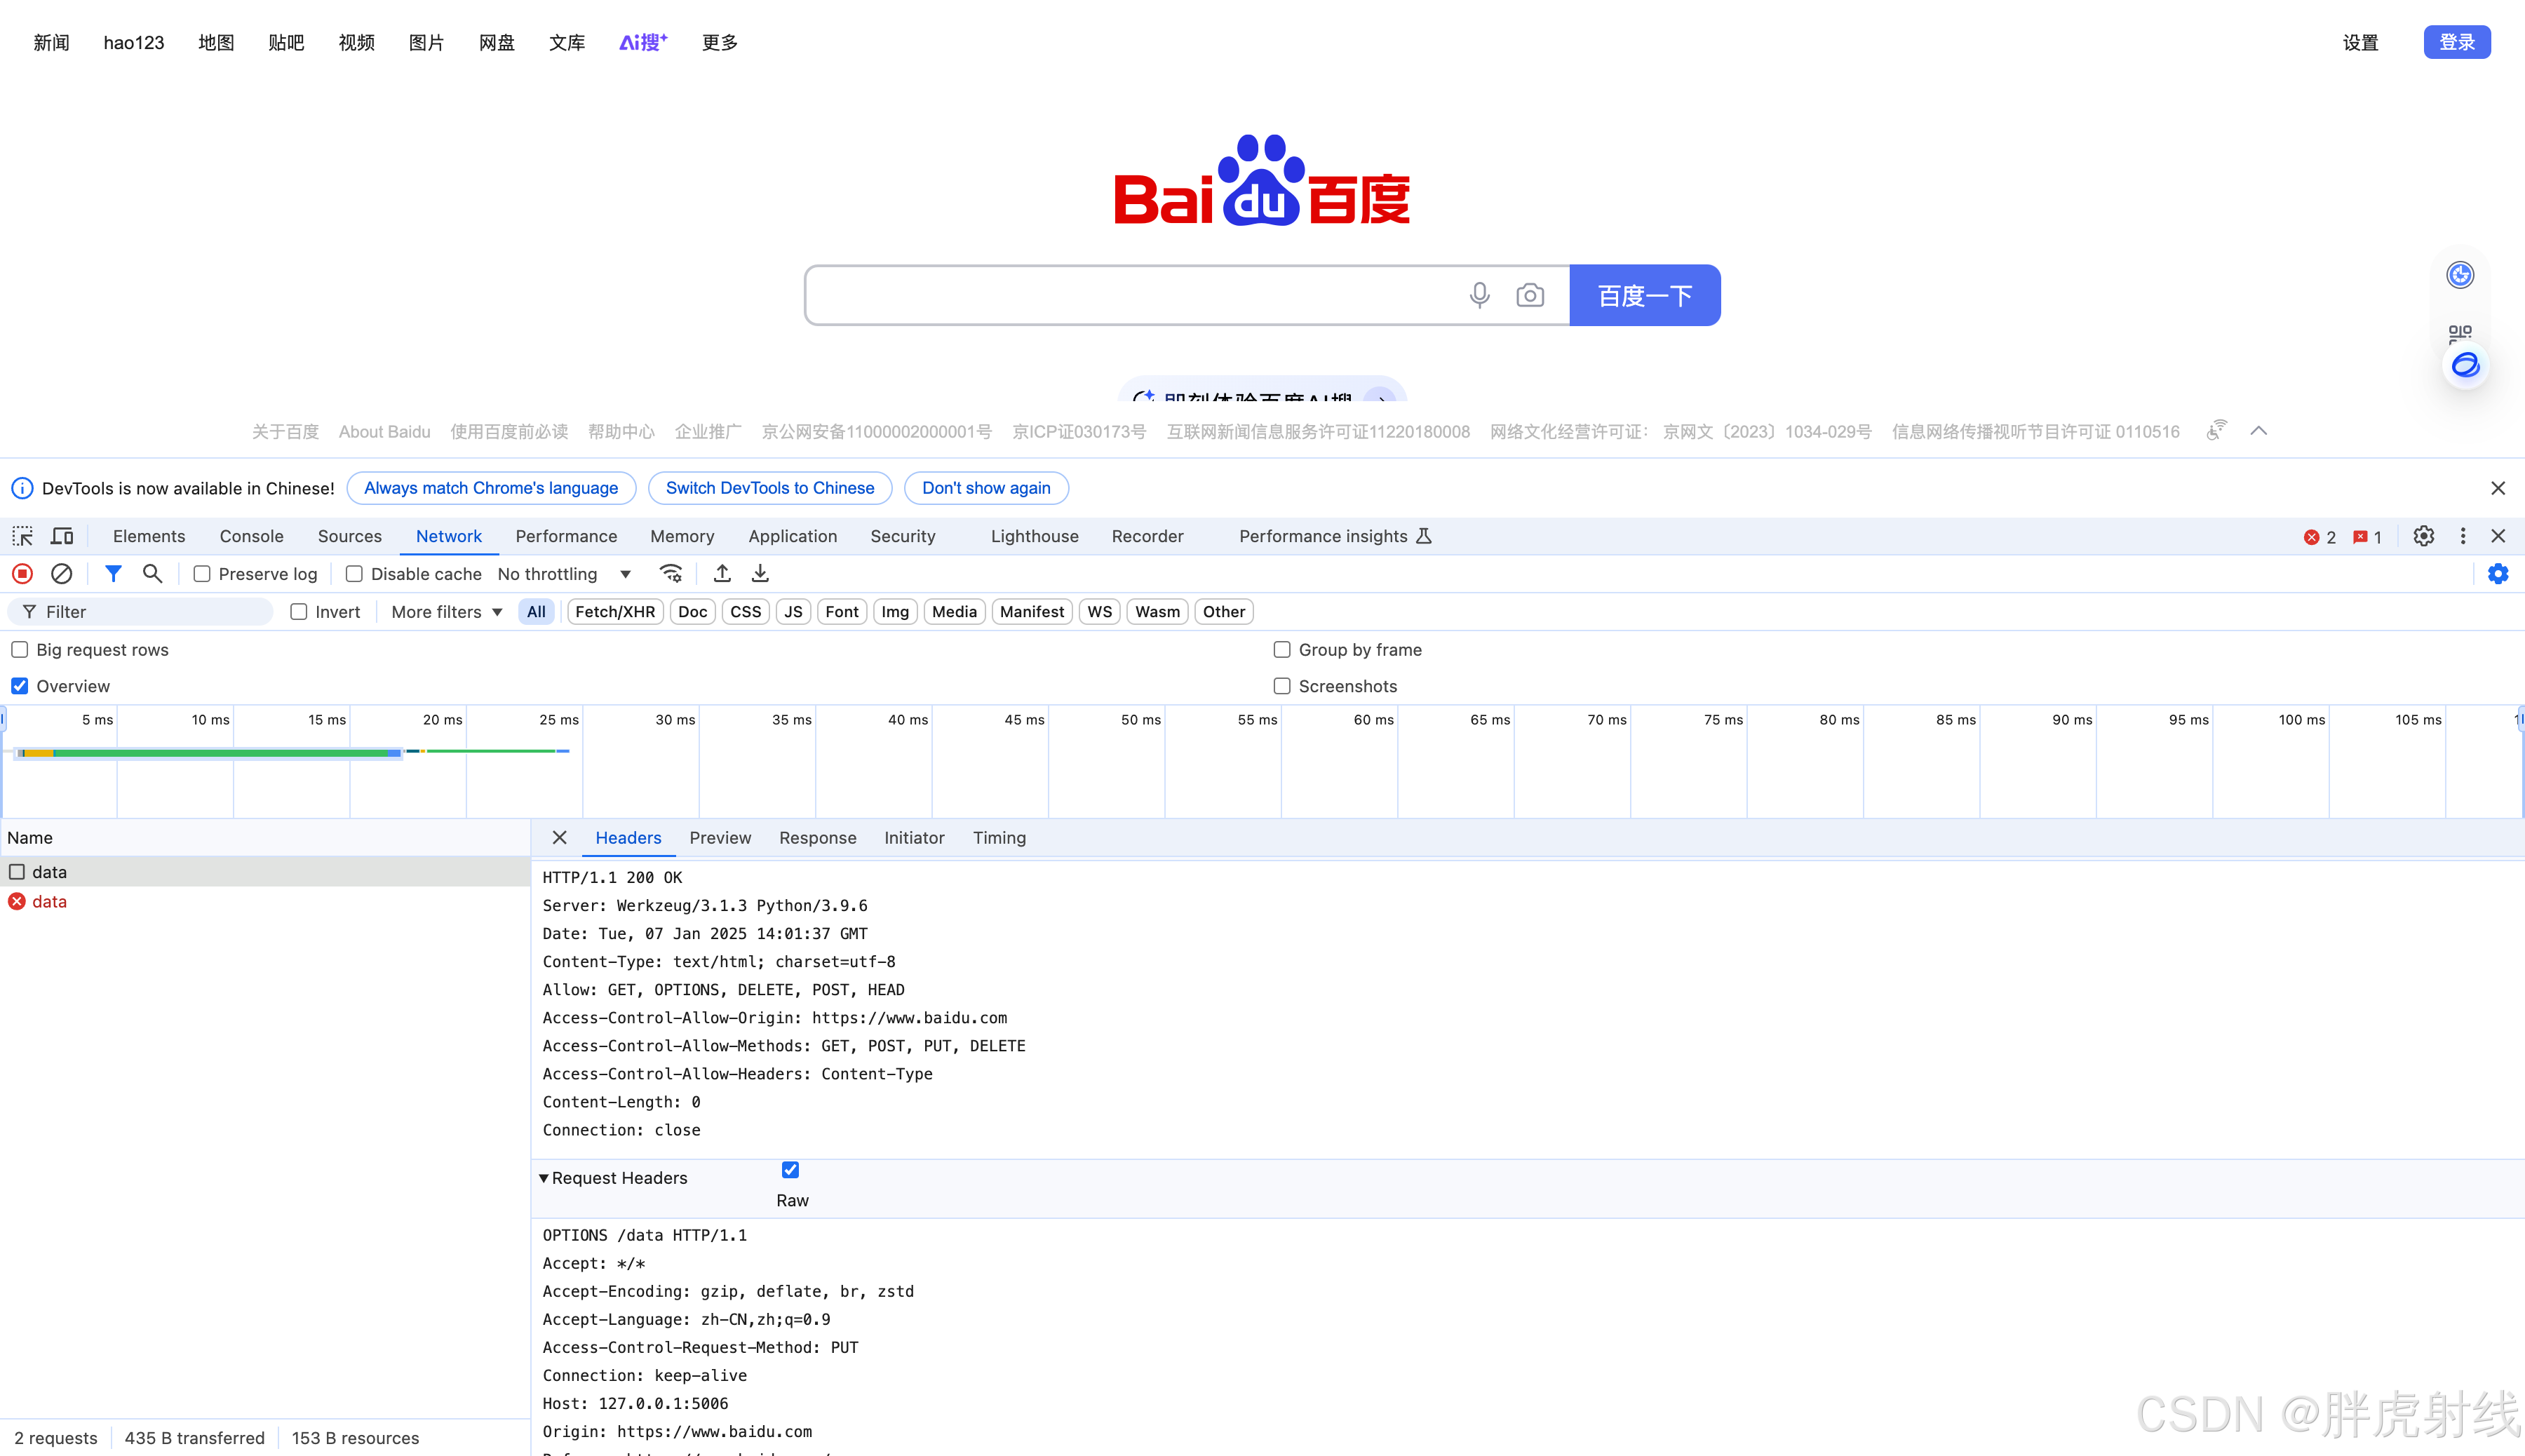
Task: Open DevTools settings gear icon
Action: [x=2424, y=536]
